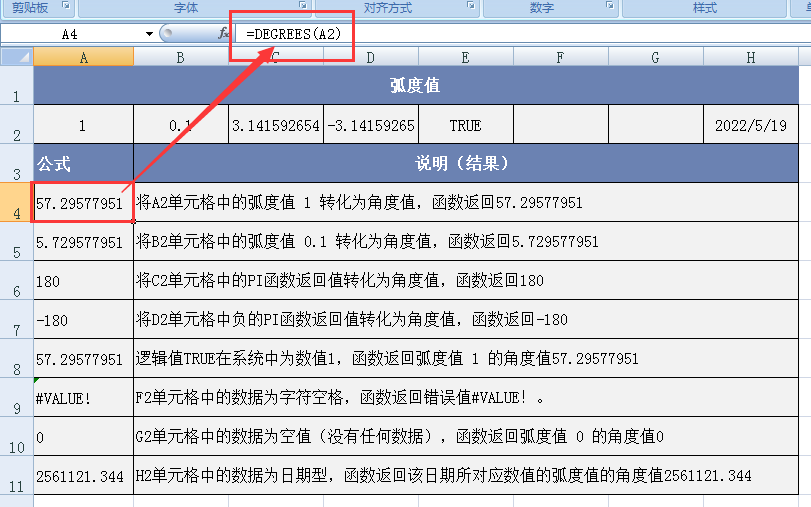Select row 8 header
This screenshot has width=811, height=507.
click(x=17, y=359)
